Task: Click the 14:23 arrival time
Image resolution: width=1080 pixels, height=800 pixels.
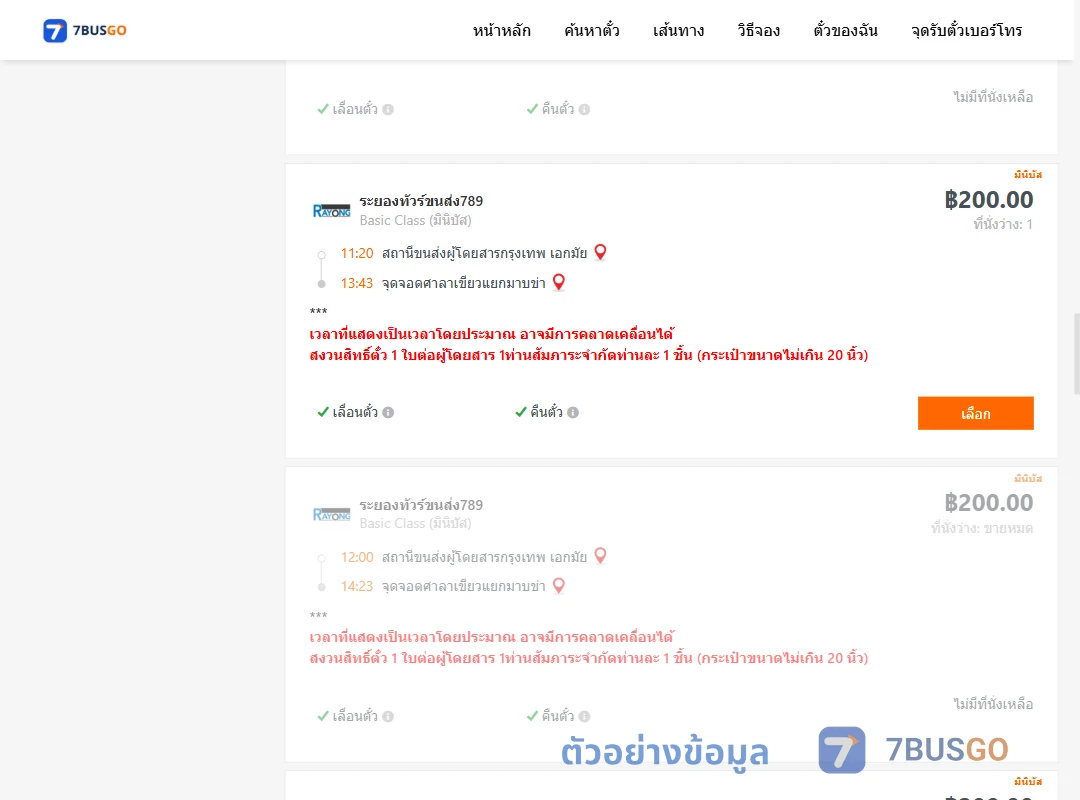Action: [x=357, y=586]
